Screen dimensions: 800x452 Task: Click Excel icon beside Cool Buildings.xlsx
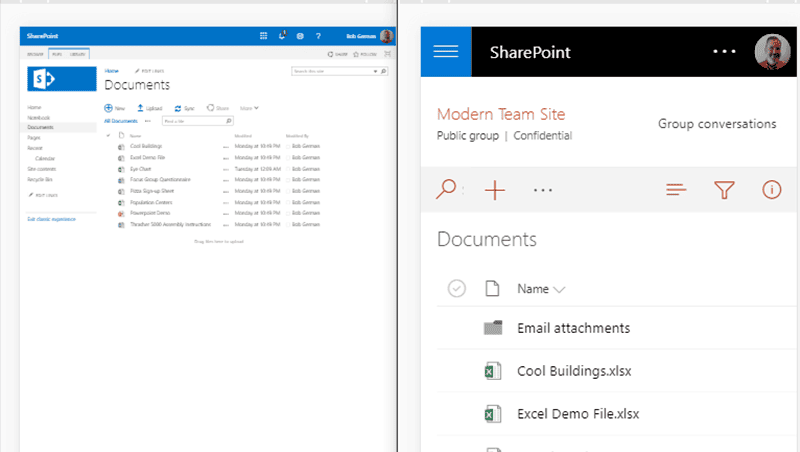click(x=493, y=371)
